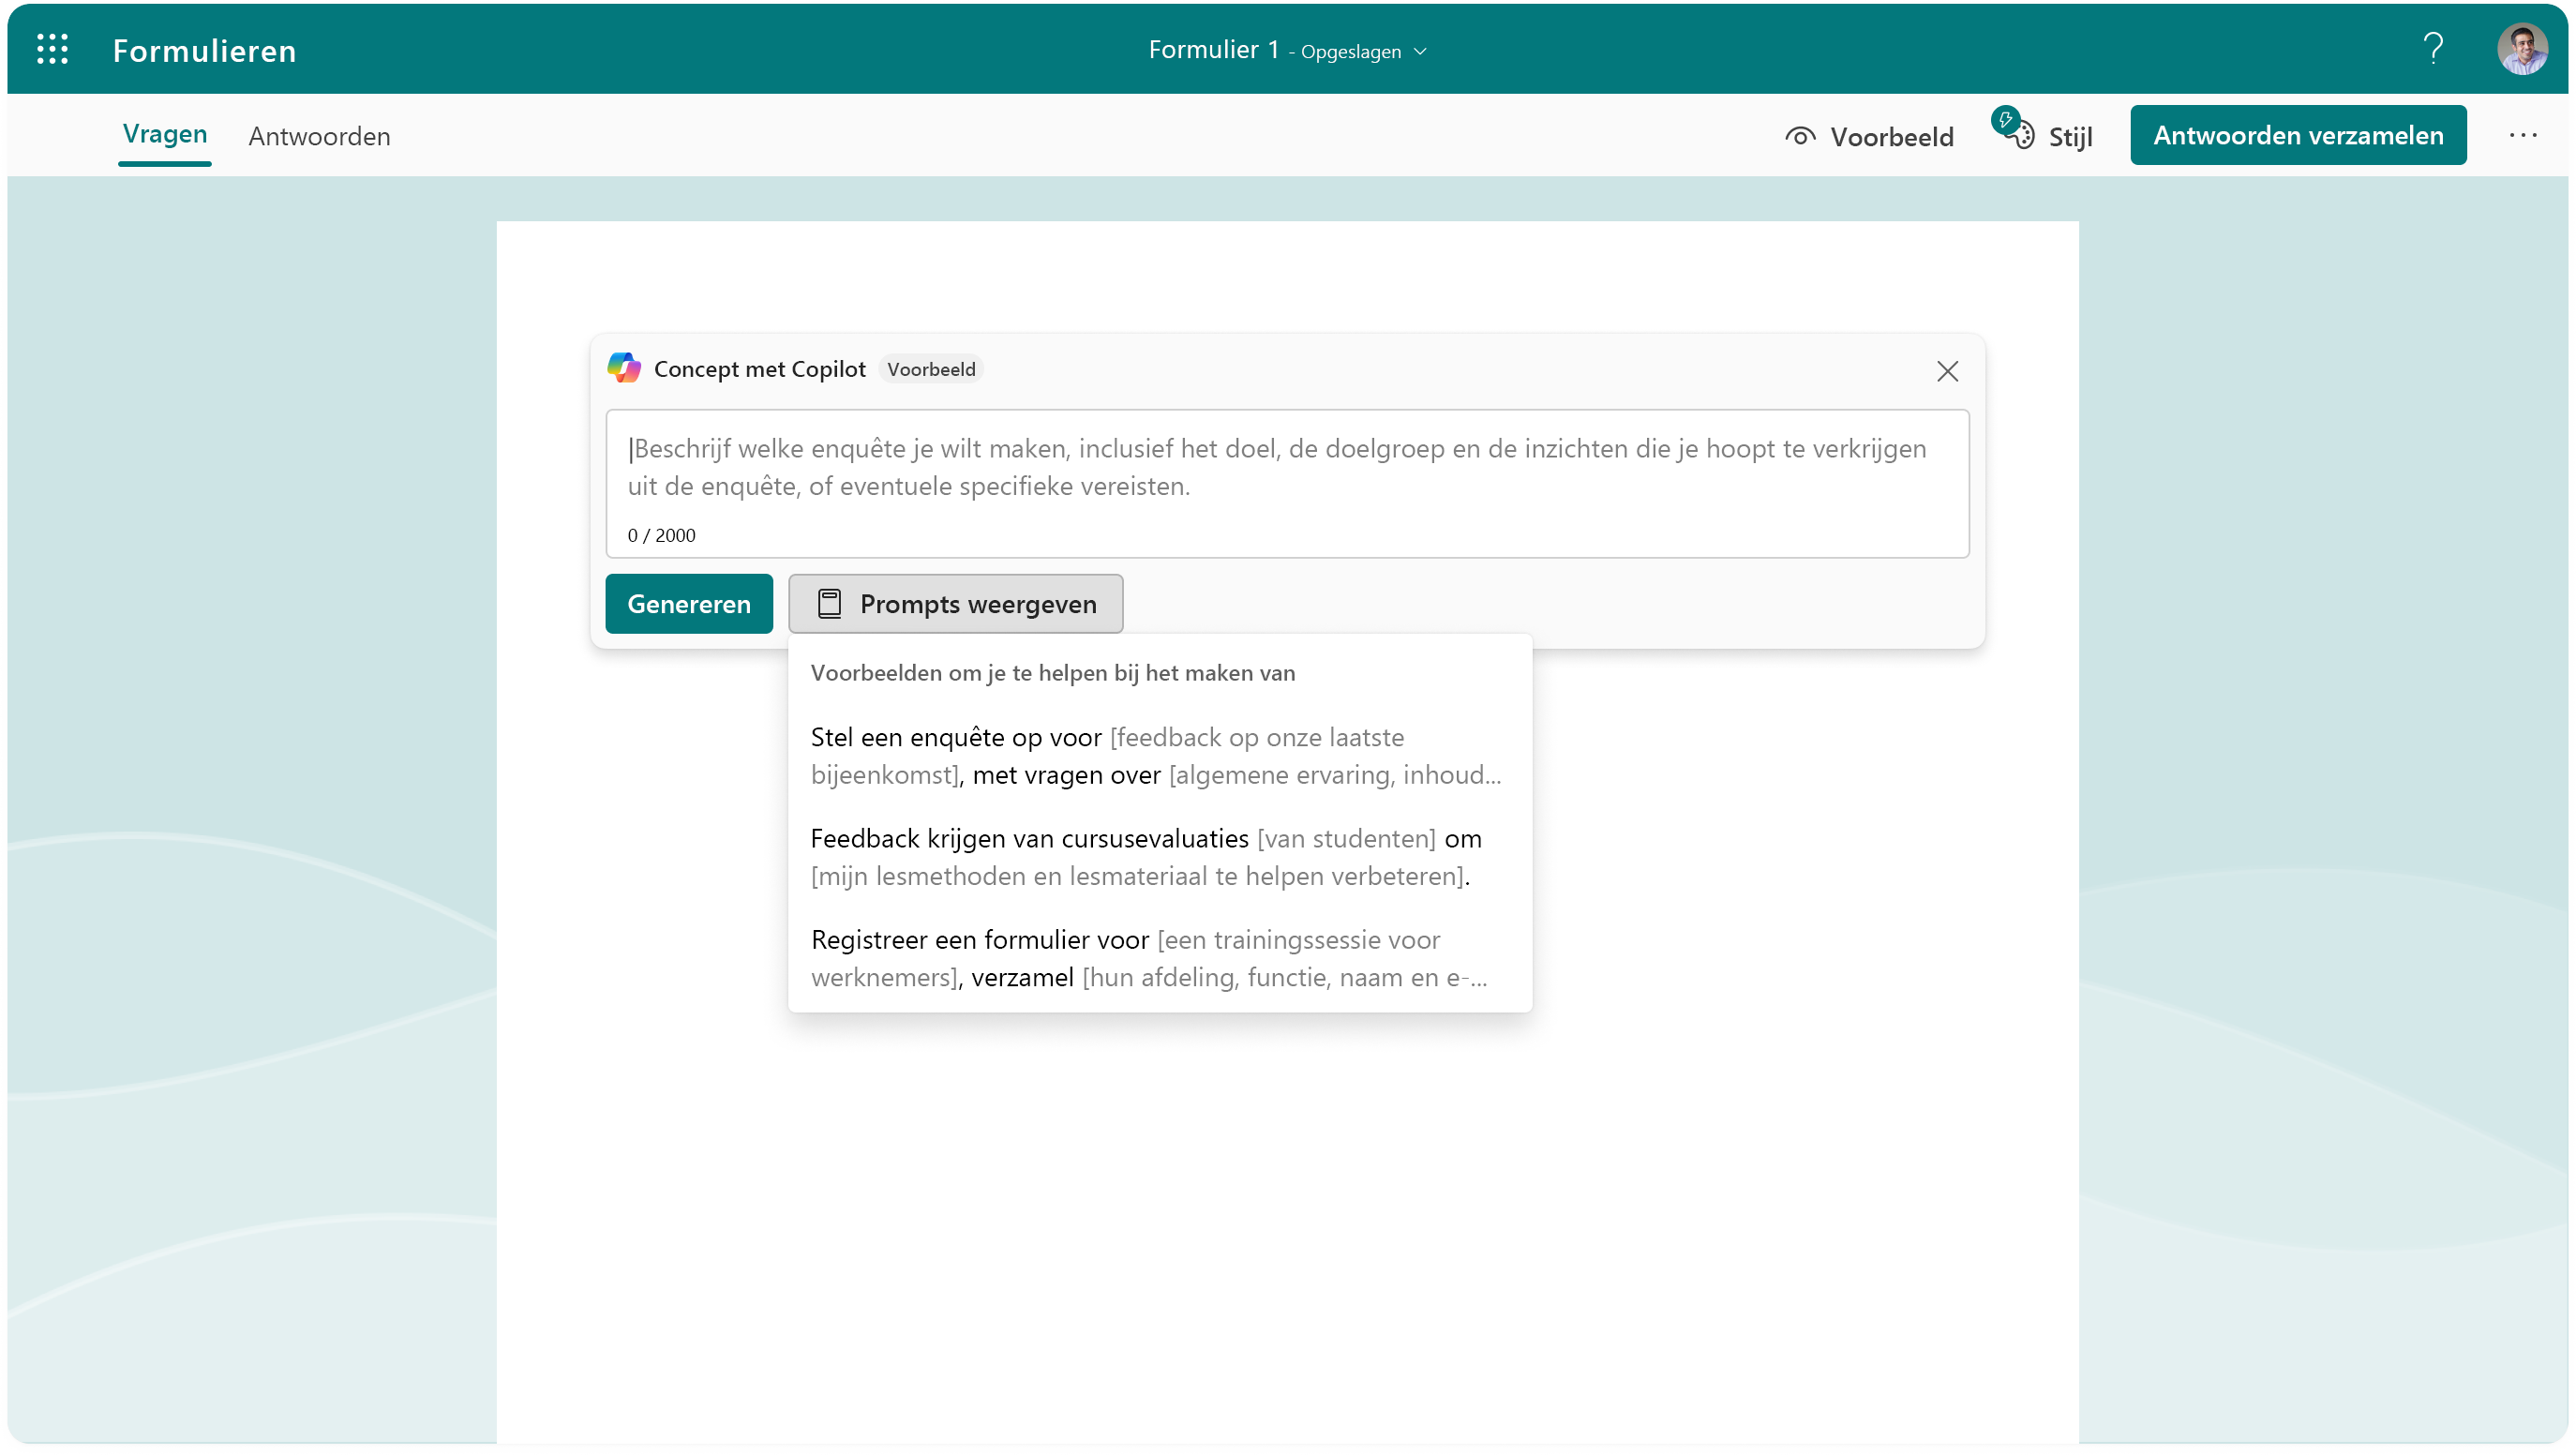Switch to the Antwoorden tab
The width and height of the screenshot is (2576, 1455).
[x=319, y=136]
